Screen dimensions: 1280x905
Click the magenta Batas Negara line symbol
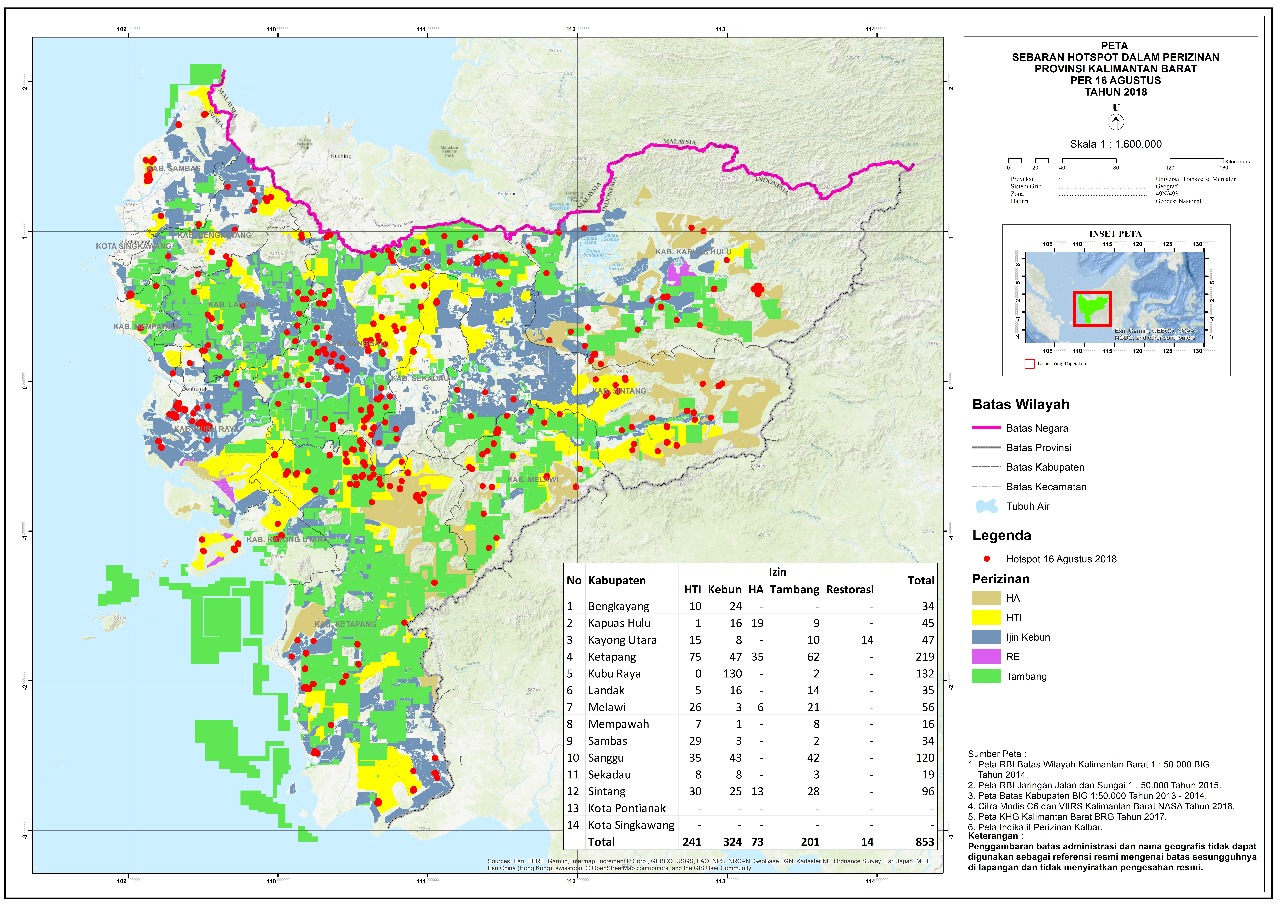(x=987, y=428)
